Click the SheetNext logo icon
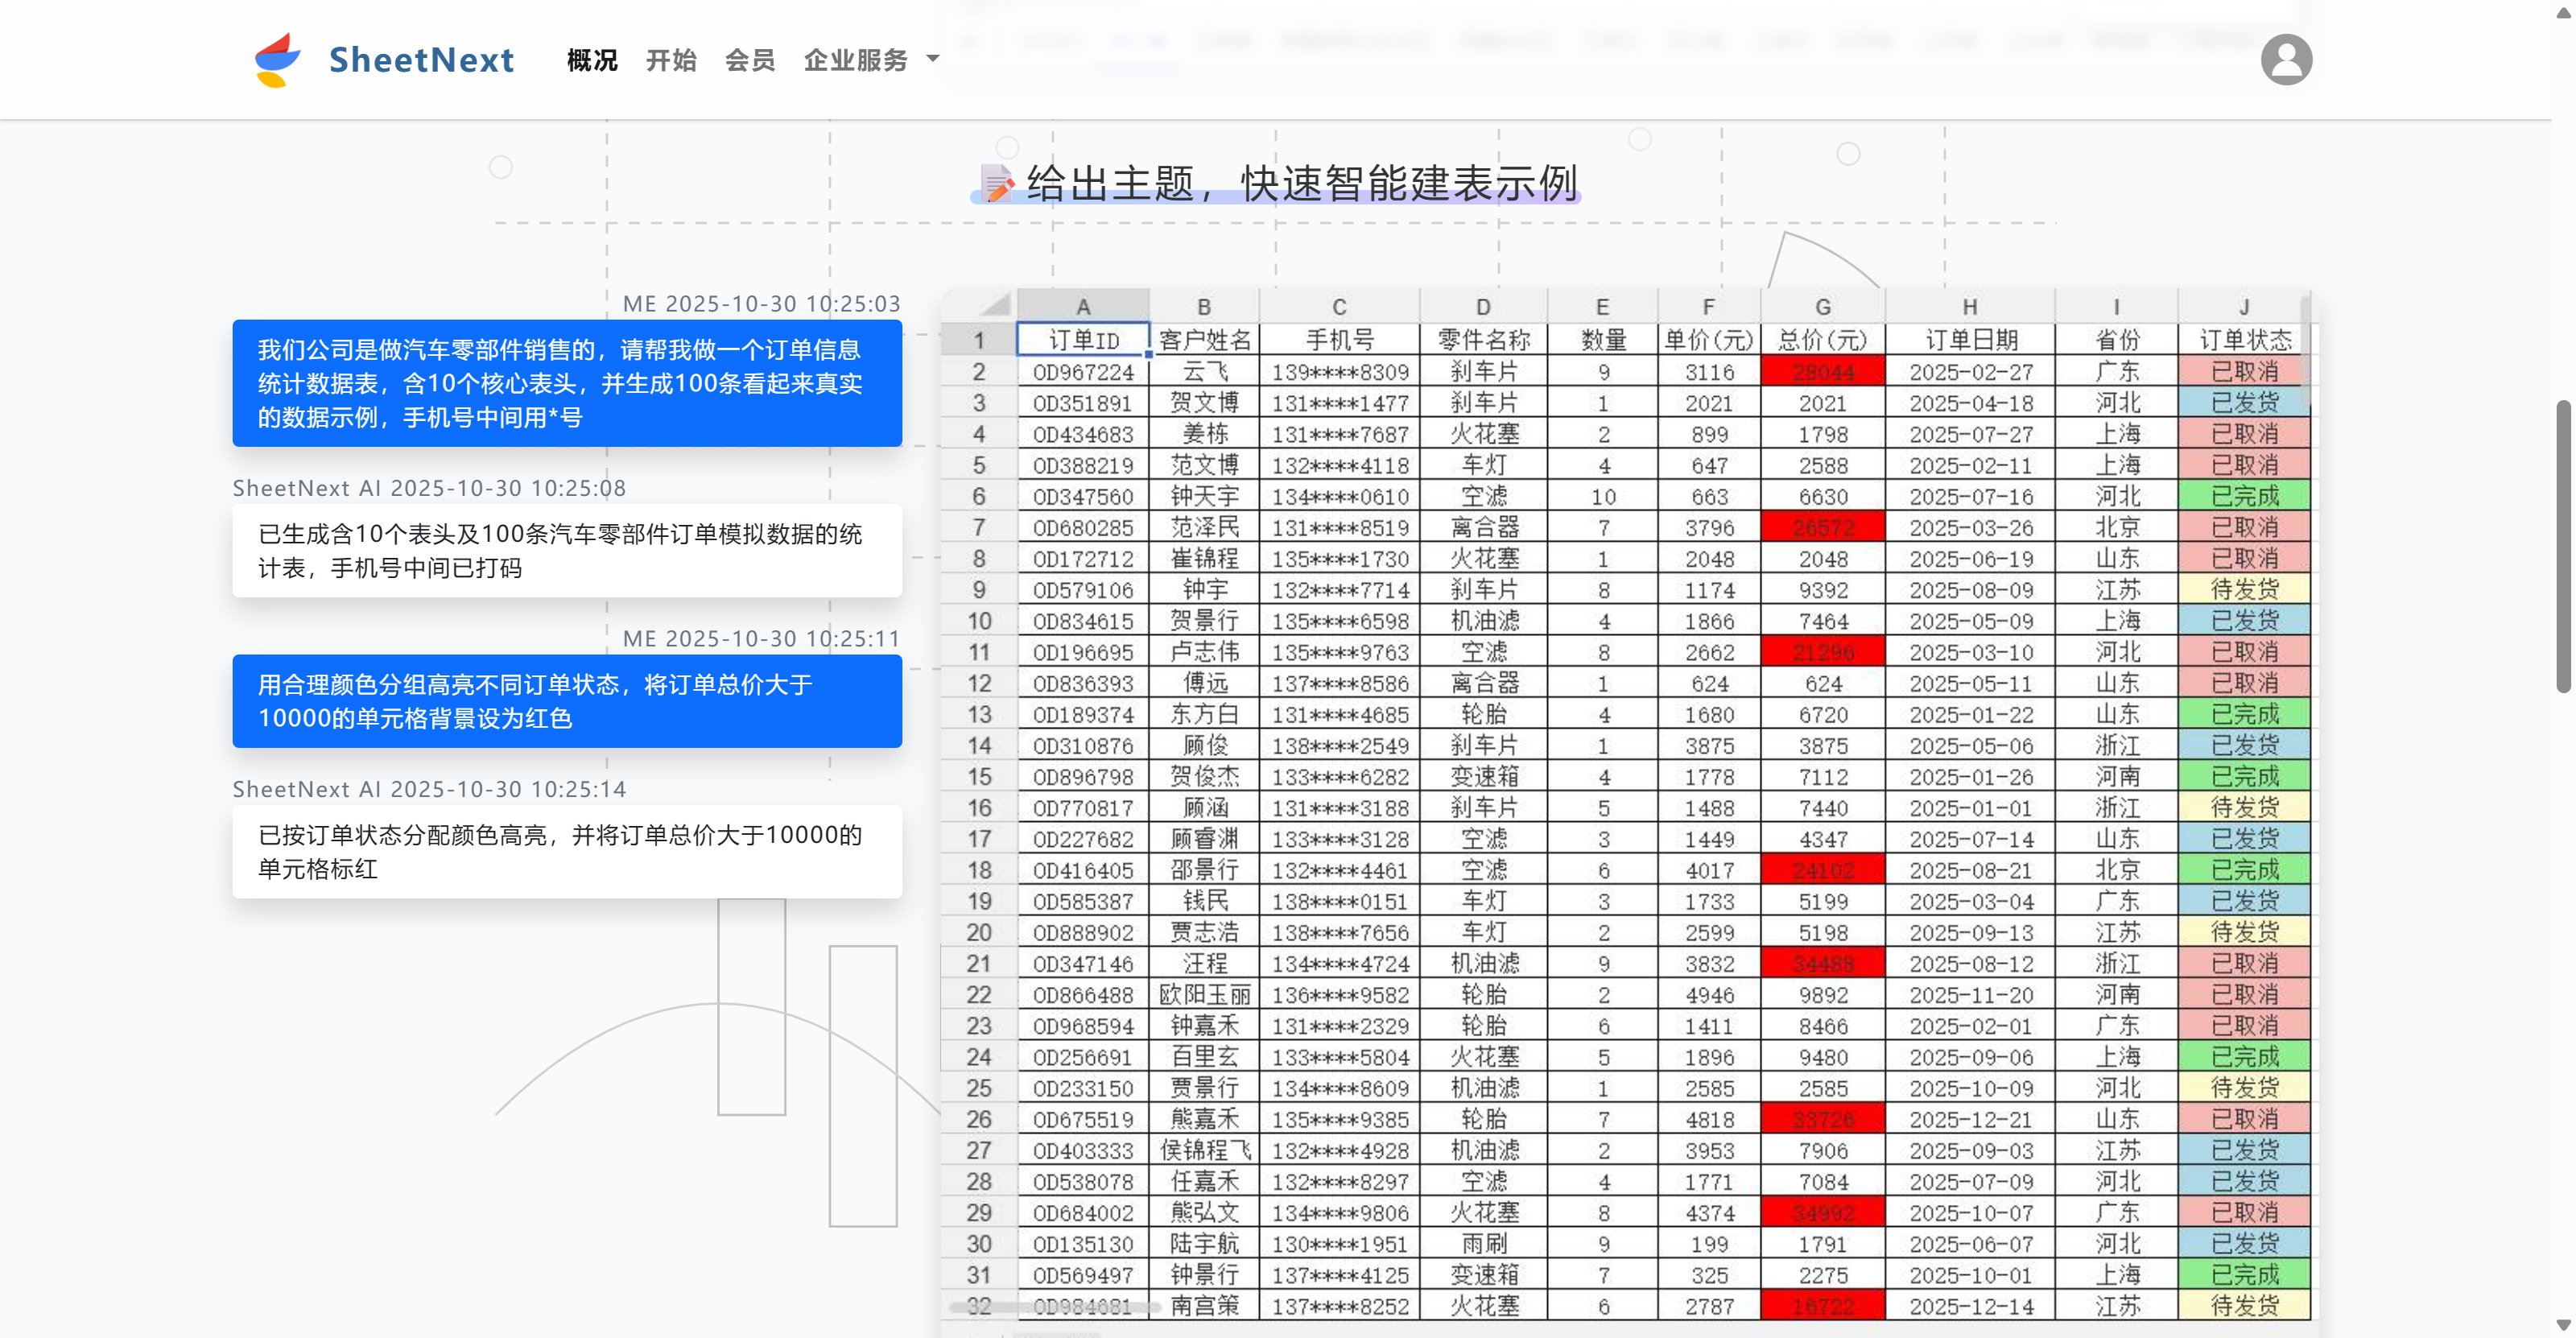2576x1338 pixels. (x=276, y=58)
